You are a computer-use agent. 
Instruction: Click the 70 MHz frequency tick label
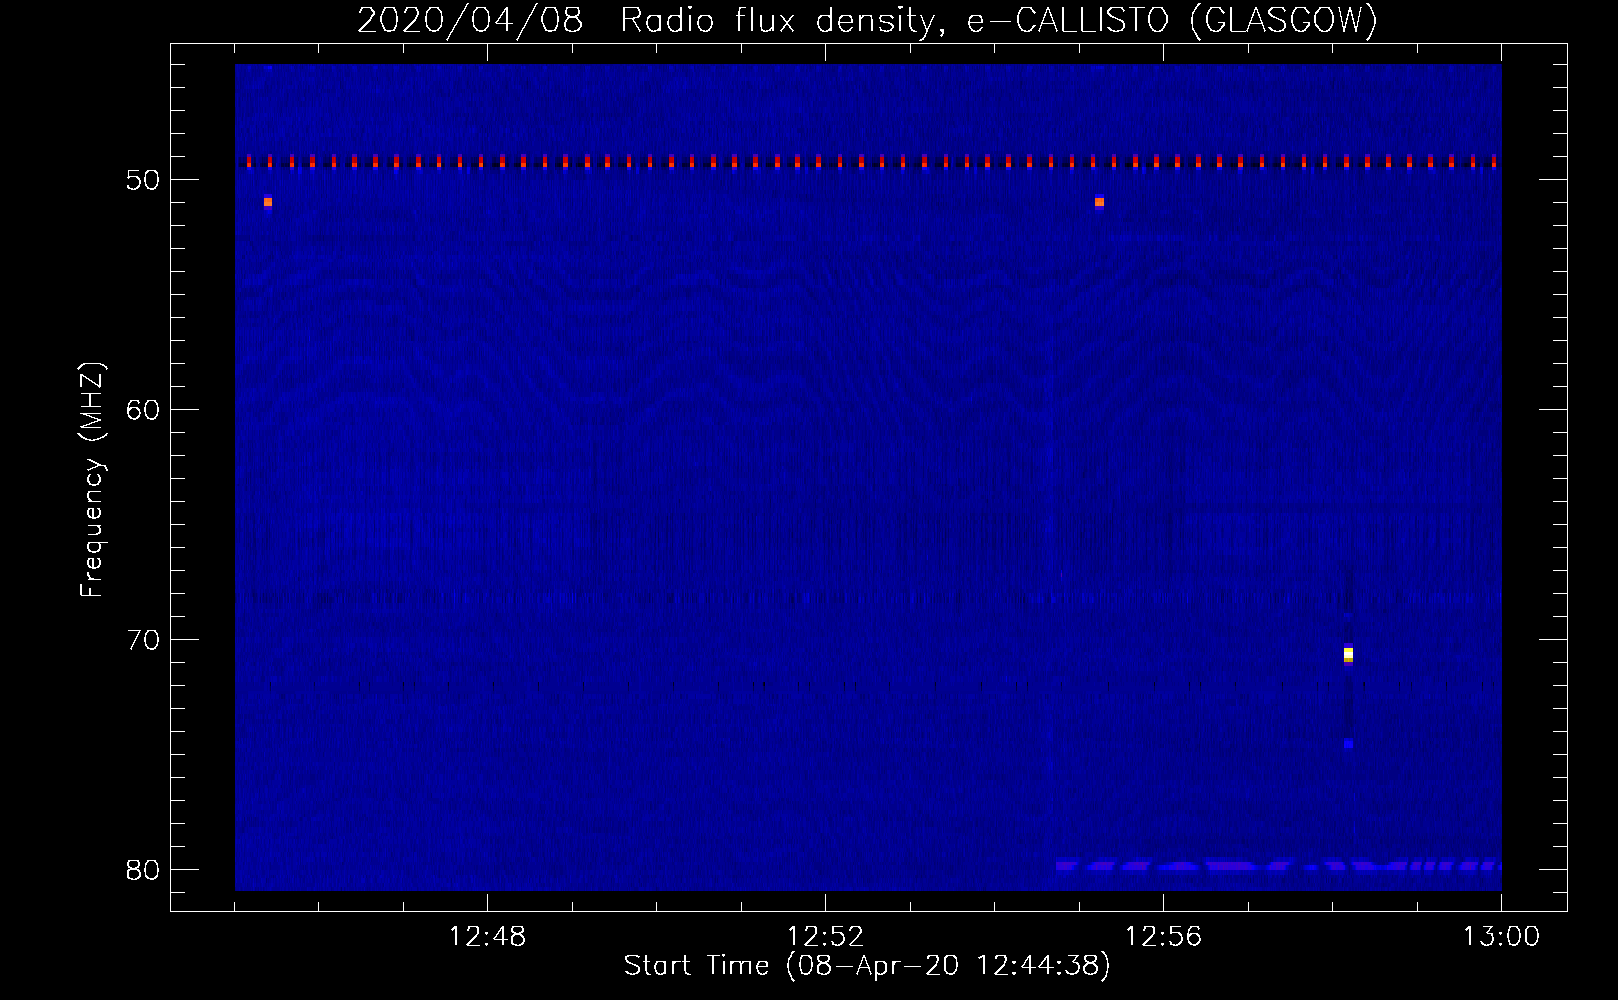click(144, 640)
